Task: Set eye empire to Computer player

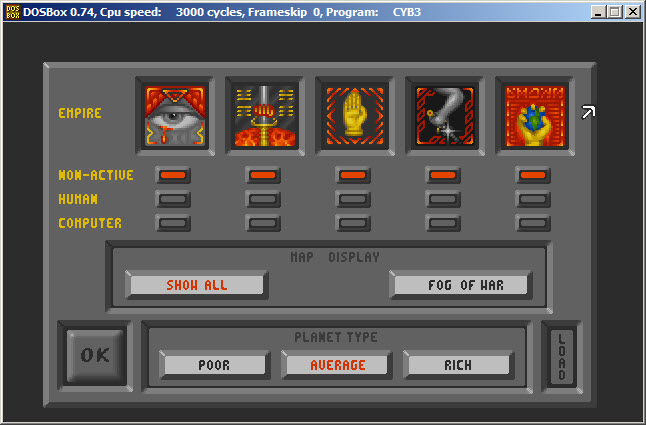Action: point(173,223)
